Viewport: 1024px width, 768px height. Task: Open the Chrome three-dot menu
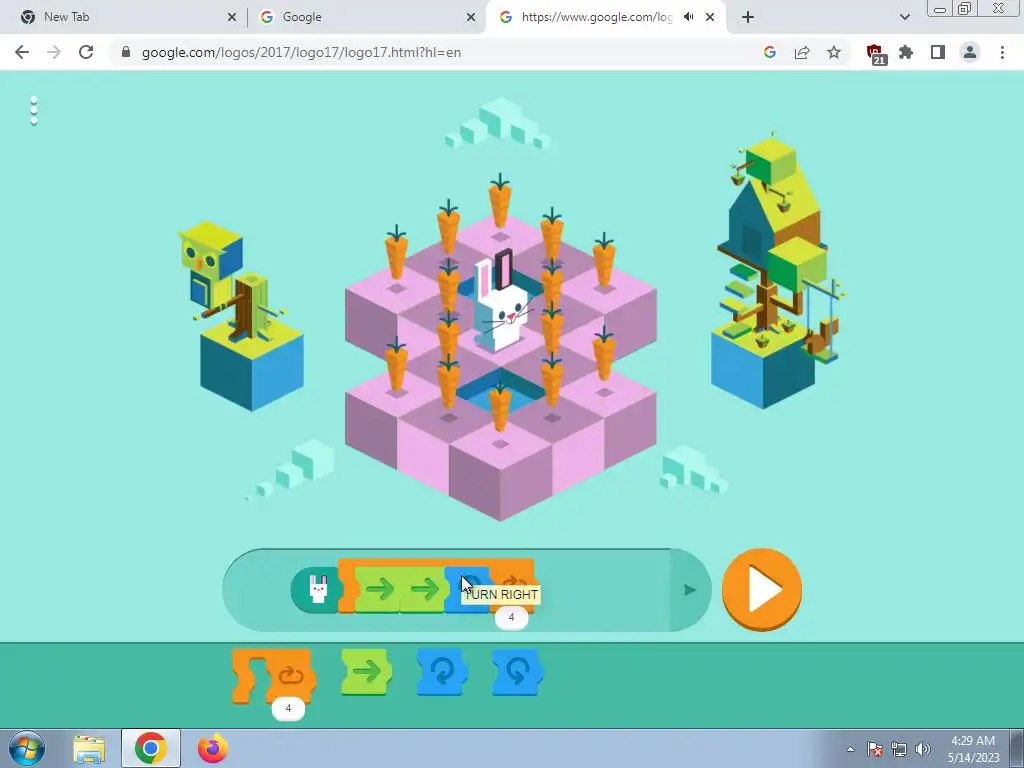click(1002, 52)
